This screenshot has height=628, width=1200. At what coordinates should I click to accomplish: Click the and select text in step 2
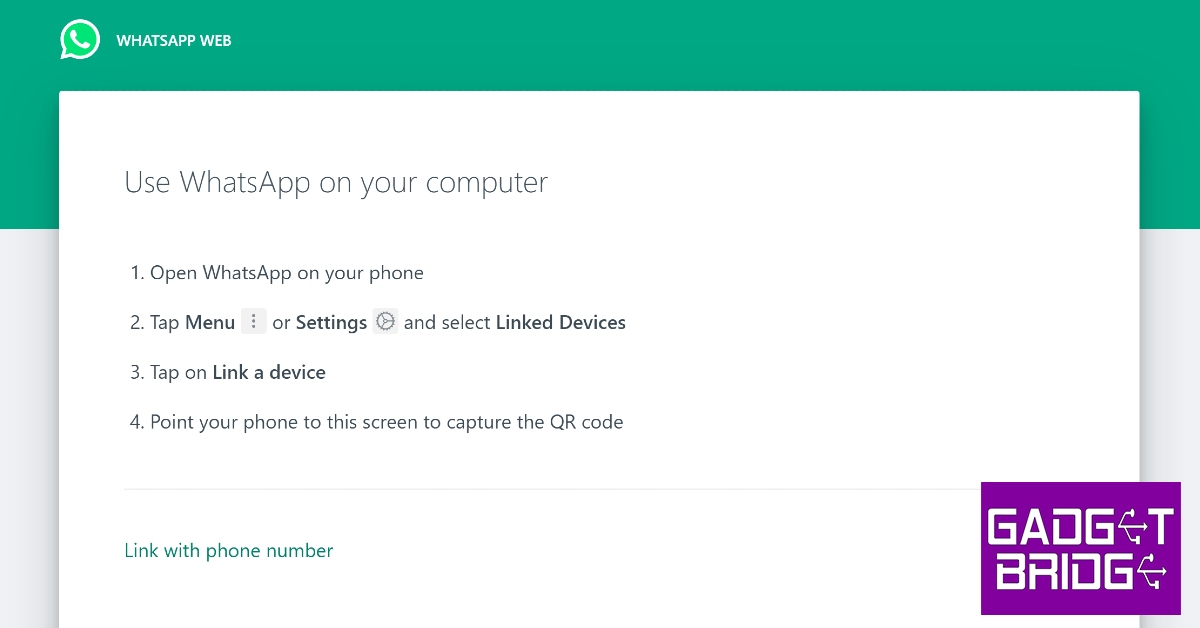(x=447, y=323)
